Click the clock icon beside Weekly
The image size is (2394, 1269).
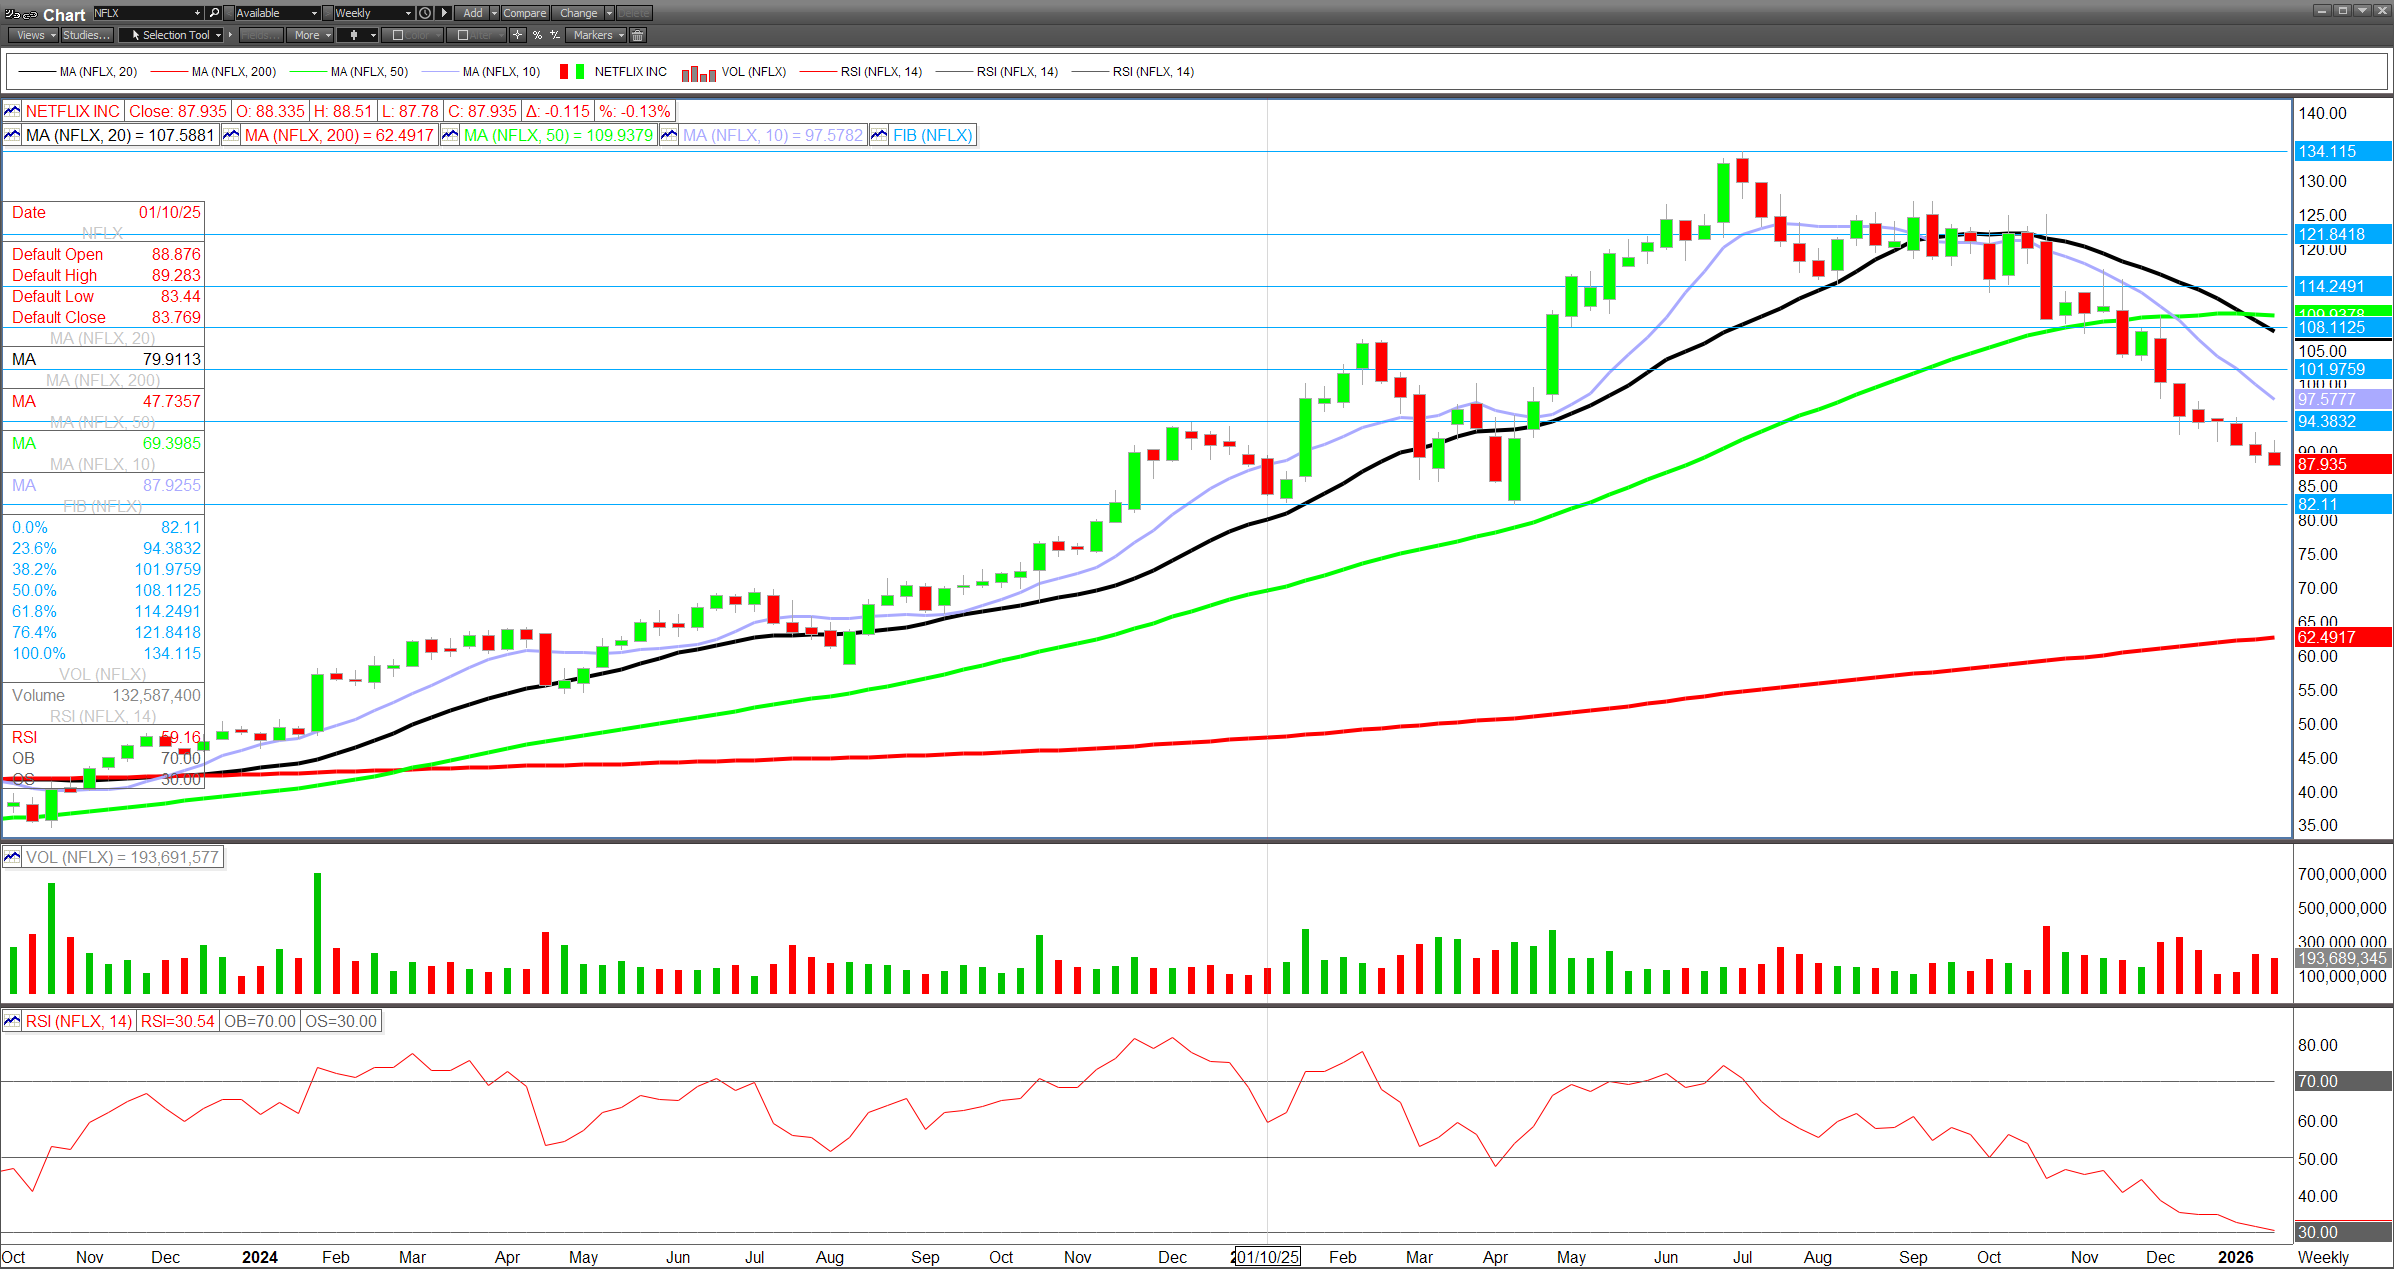point(425,13)
